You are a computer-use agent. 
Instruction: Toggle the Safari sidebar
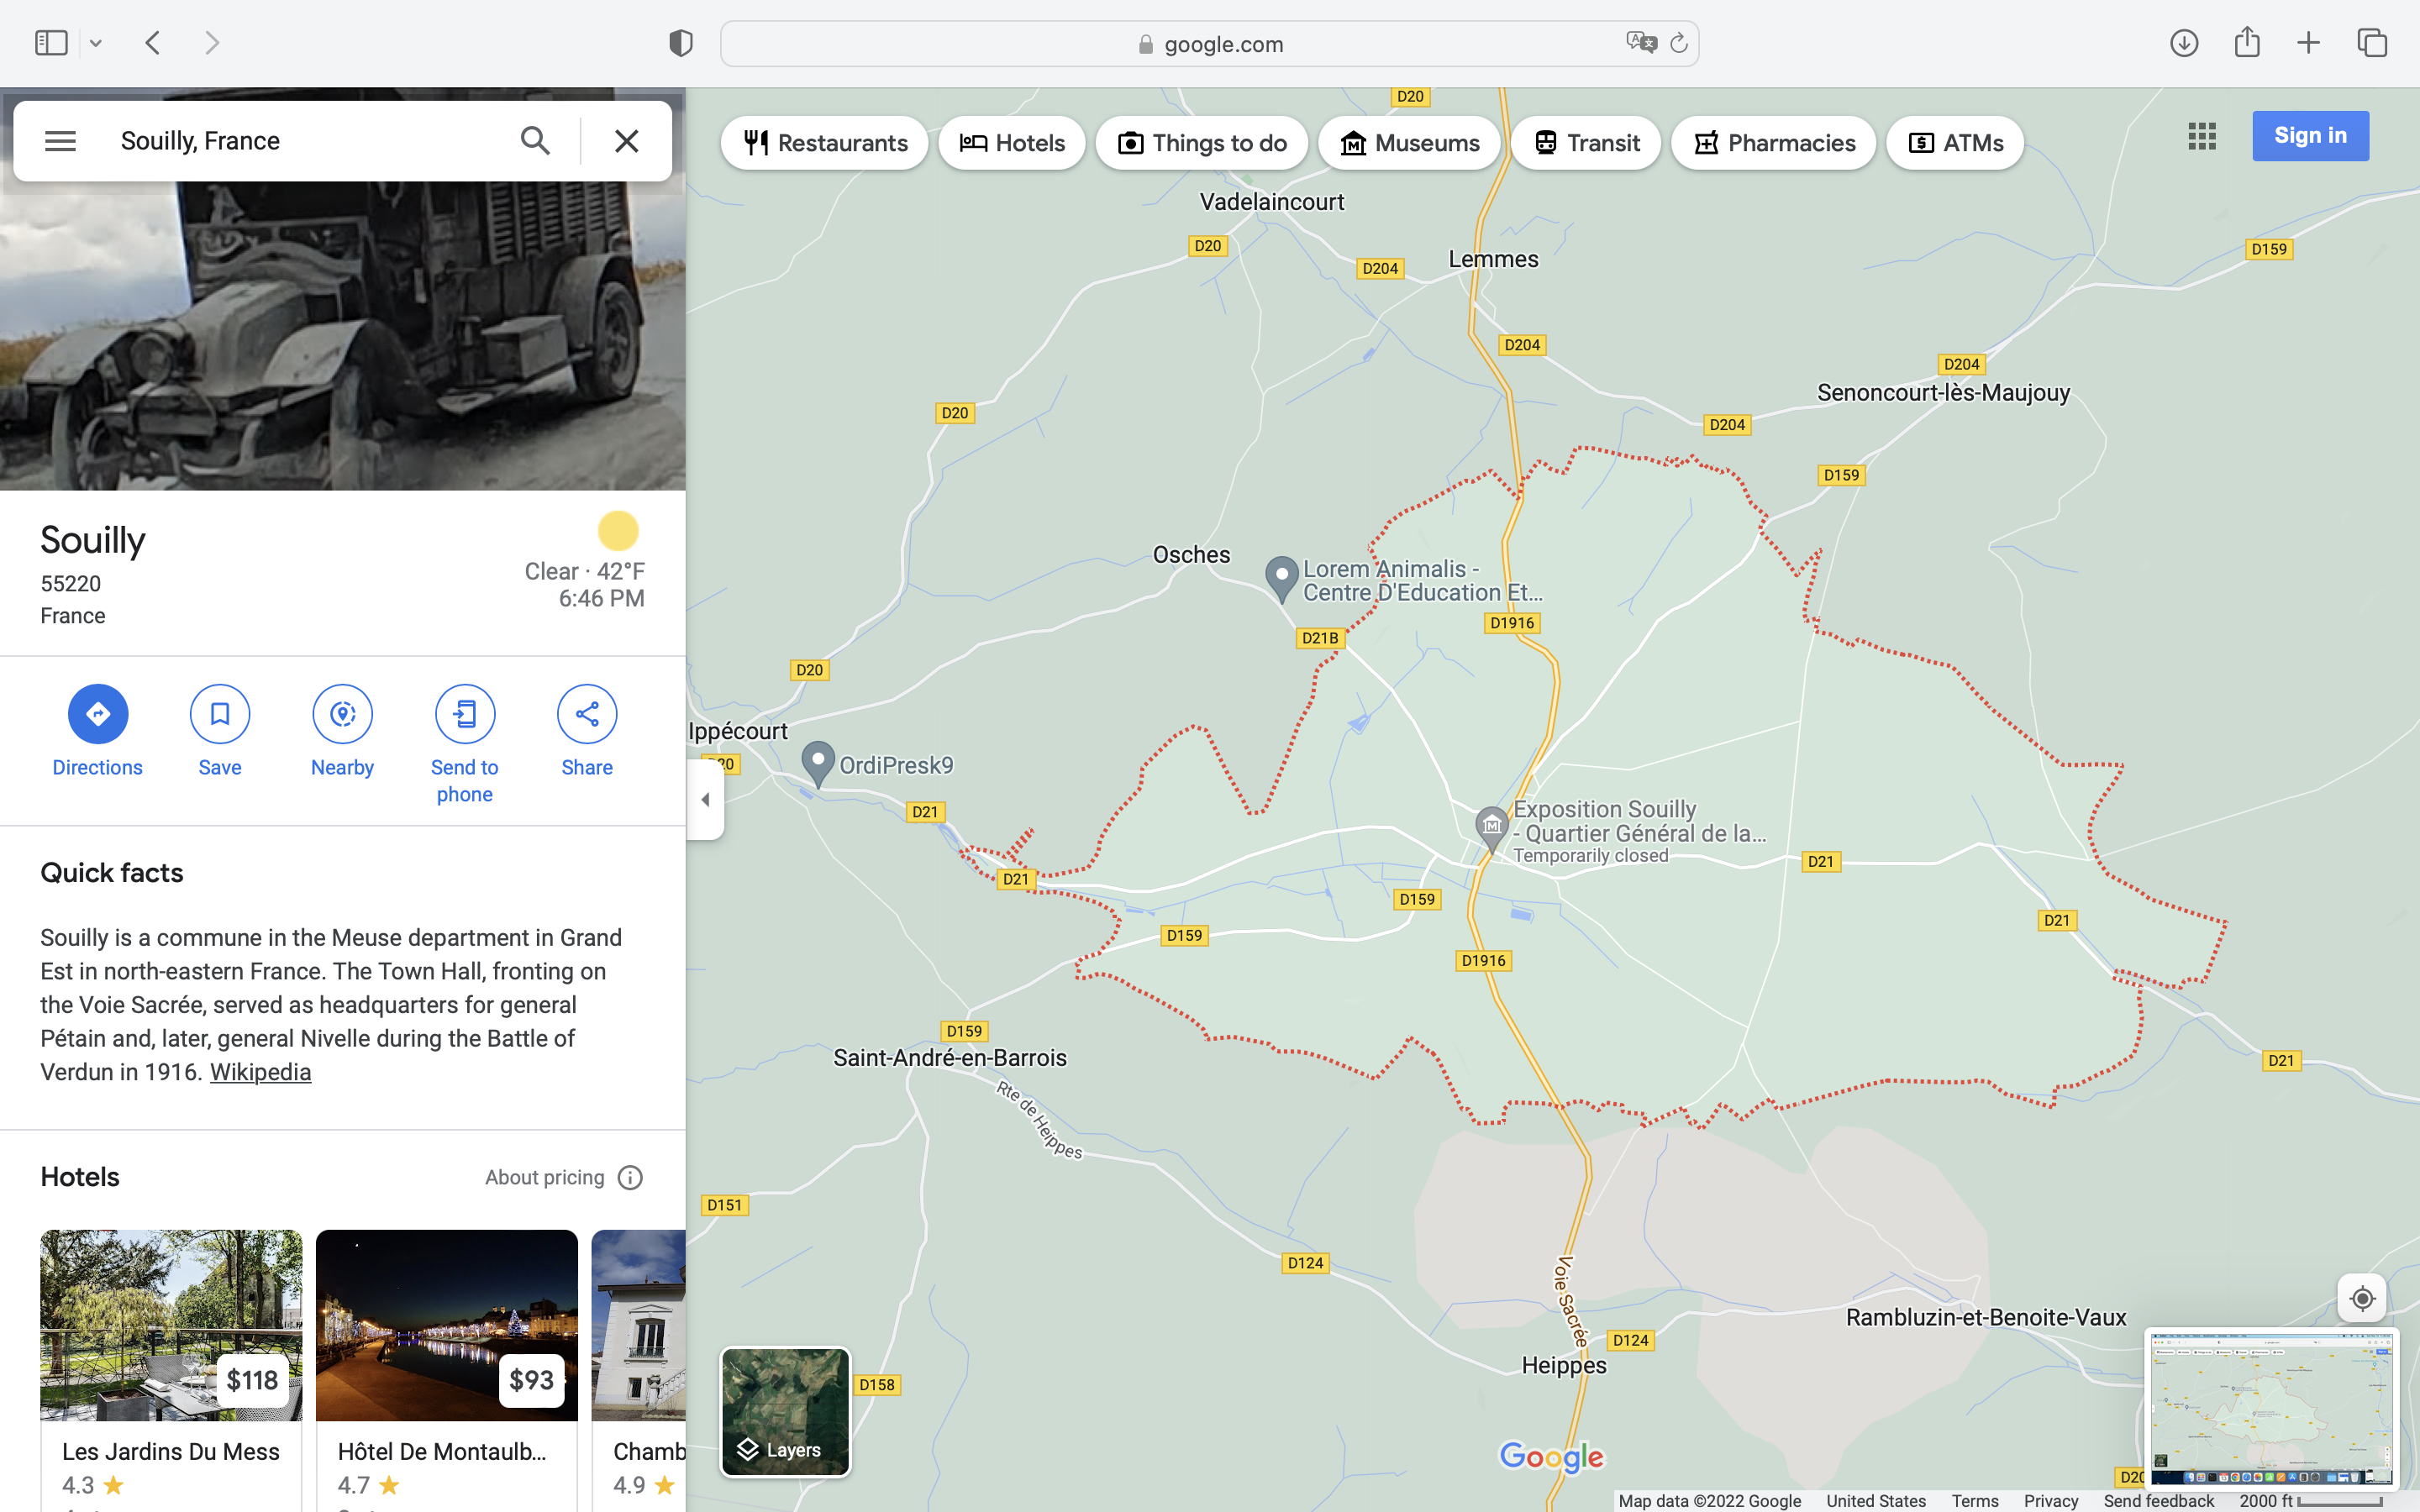click(51, 43)
